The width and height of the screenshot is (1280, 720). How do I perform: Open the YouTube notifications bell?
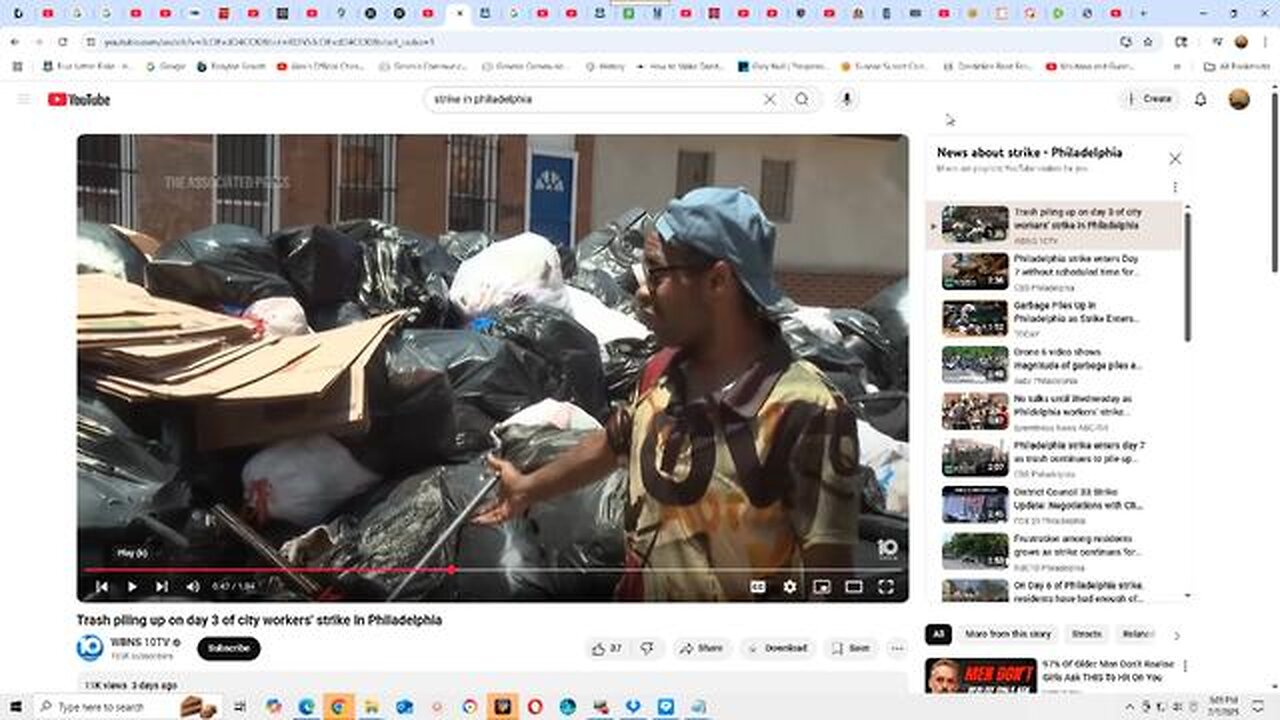(x=1201, y=99)
